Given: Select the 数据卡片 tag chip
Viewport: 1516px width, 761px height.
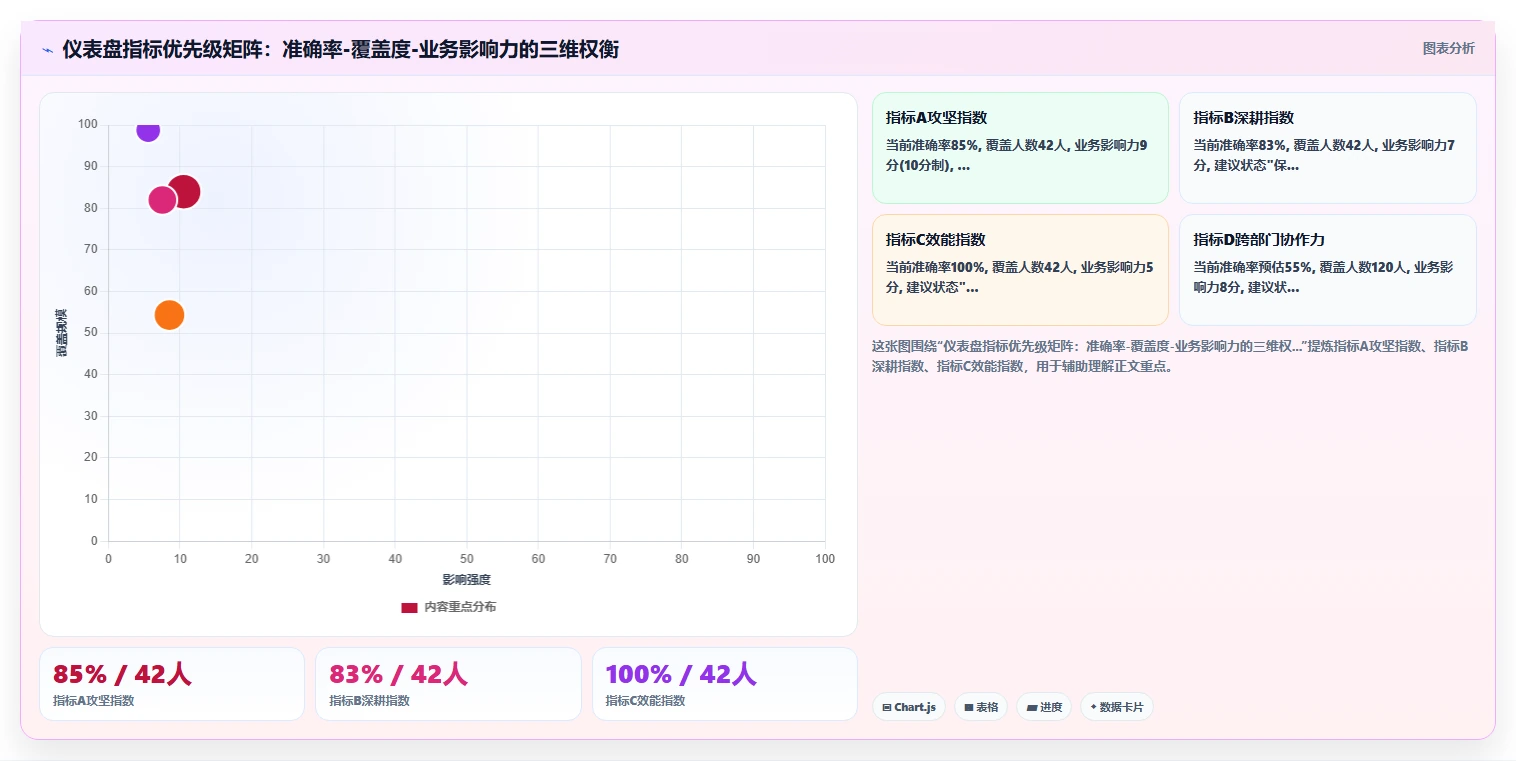Looking at the screenshot, I should click(1117, 707).
